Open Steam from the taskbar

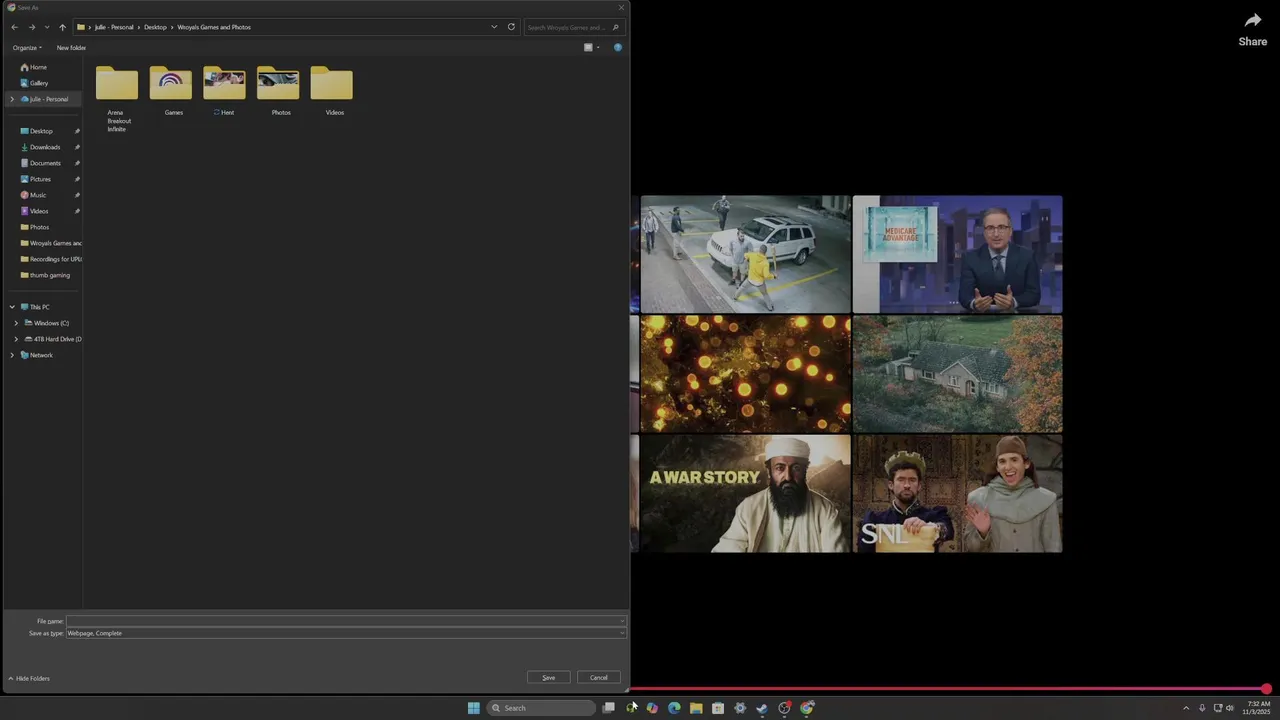(x=762, y=708)
